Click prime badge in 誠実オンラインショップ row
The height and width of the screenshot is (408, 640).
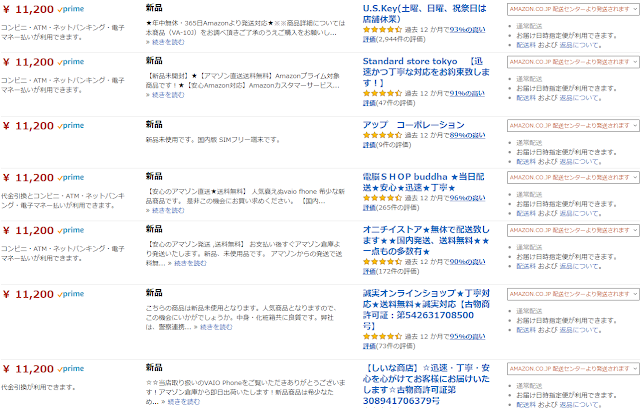point(71,294)
